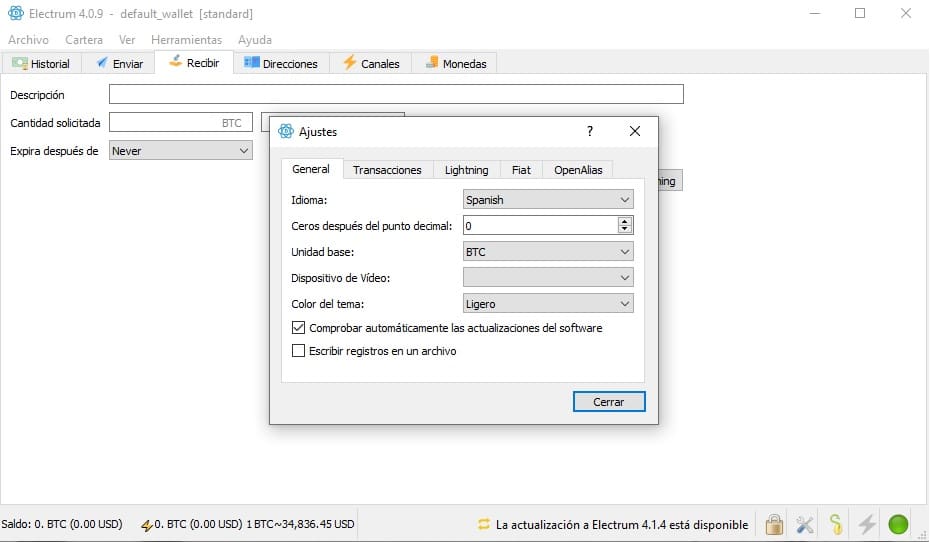This screenshot has height=542, width=930.
Task: Open the Lightning settings tab
Action: [x=467, y=170]
